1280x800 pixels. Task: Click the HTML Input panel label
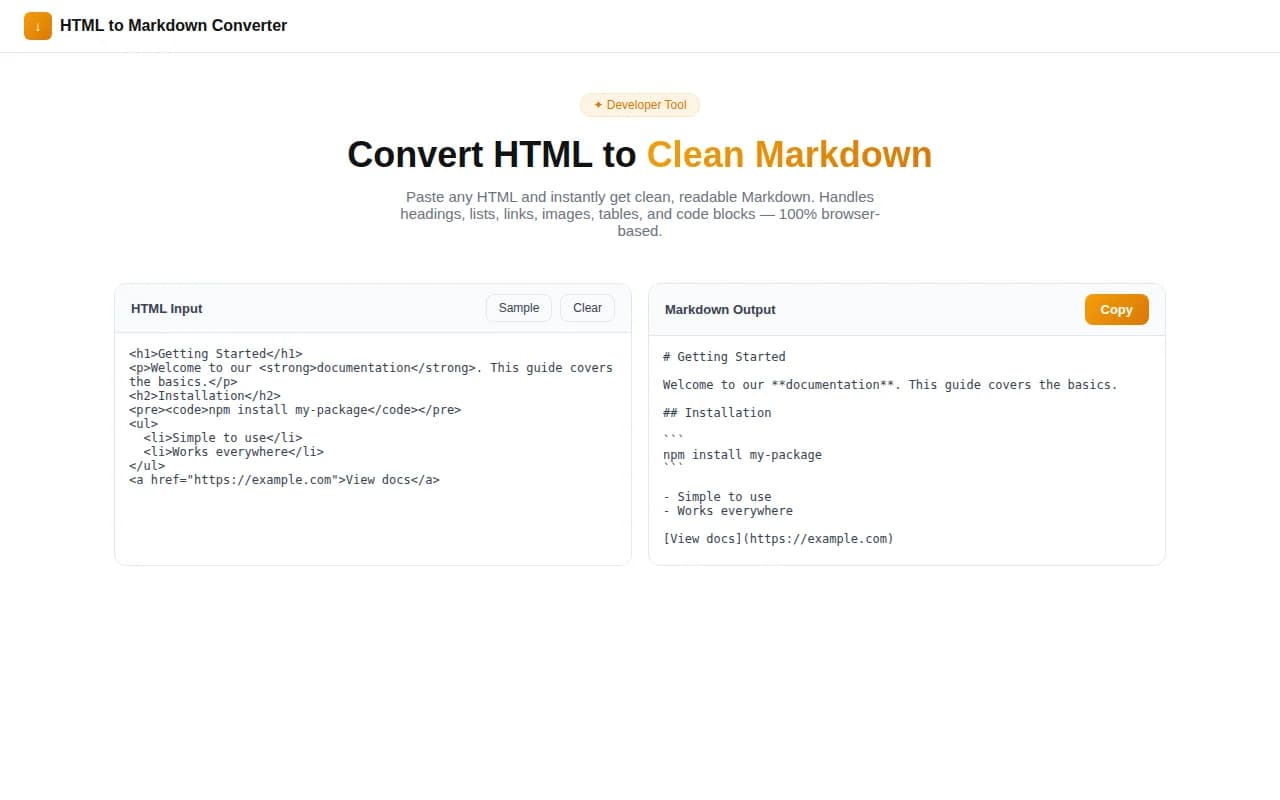(x=167, y=308)
